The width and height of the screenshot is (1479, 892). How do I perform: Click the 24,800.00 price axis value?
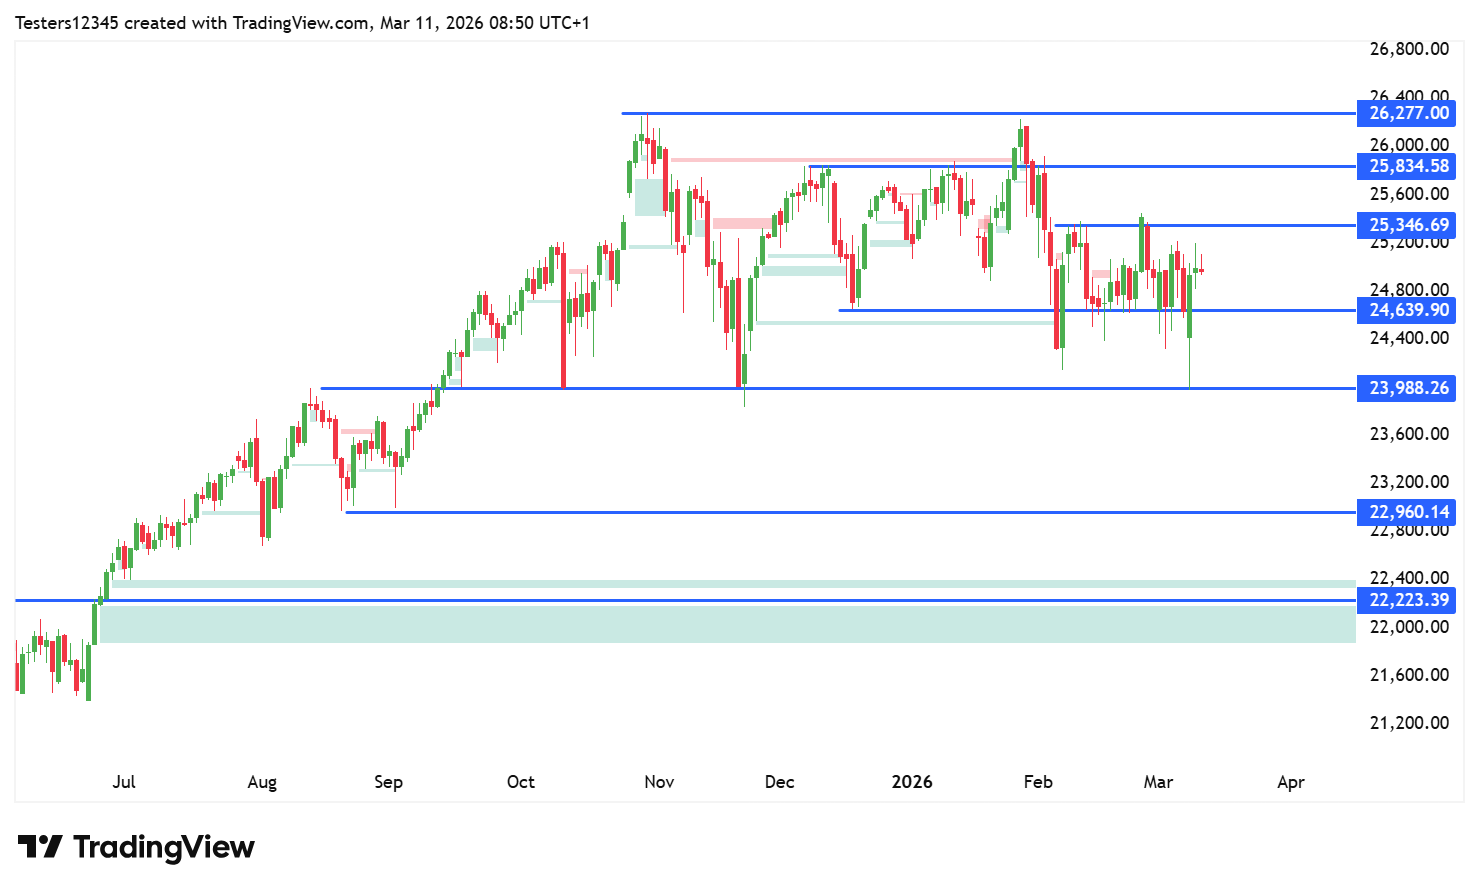pyautogui.click(x=1409, y=290)
